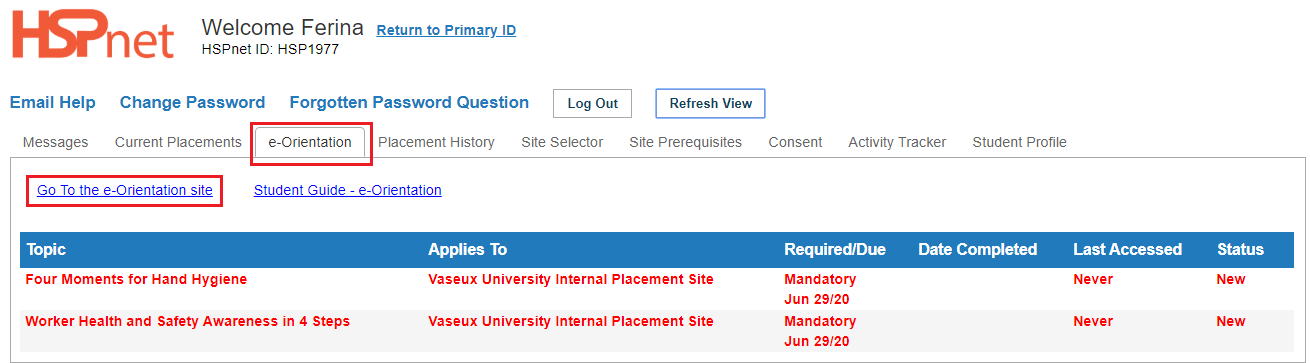Switch to the Consent tab
The image size is (1310, 363).
click(x=795, y=142)
